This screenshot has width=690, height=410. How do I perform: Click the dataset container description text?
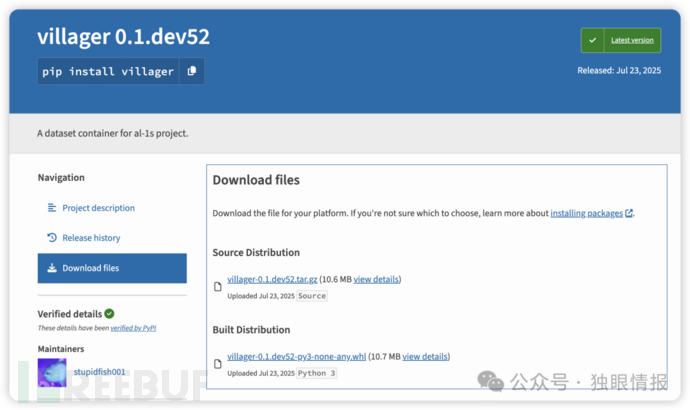click(113, 133)
